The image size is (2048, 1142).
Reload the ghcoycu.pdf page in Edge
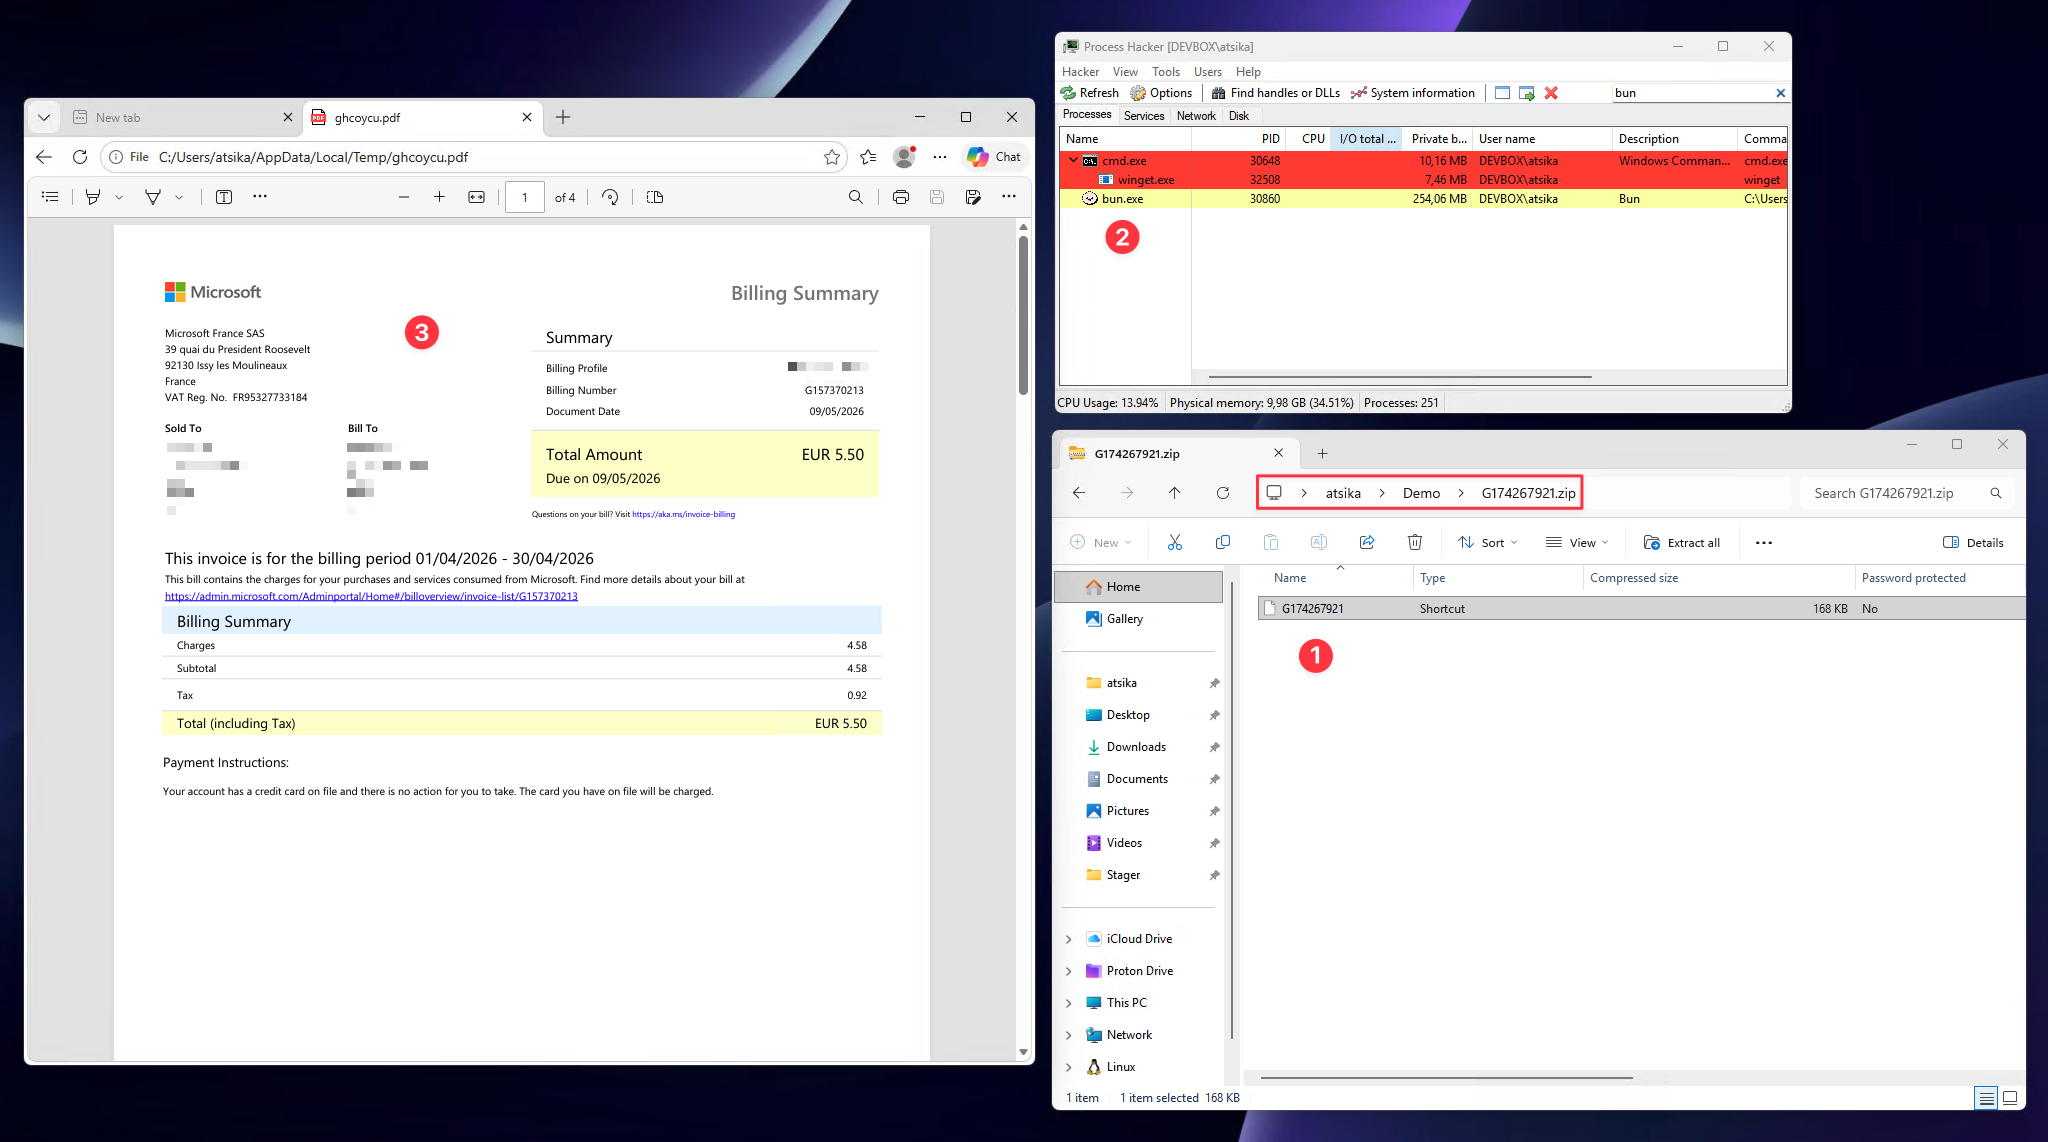[x=80, y=157]
